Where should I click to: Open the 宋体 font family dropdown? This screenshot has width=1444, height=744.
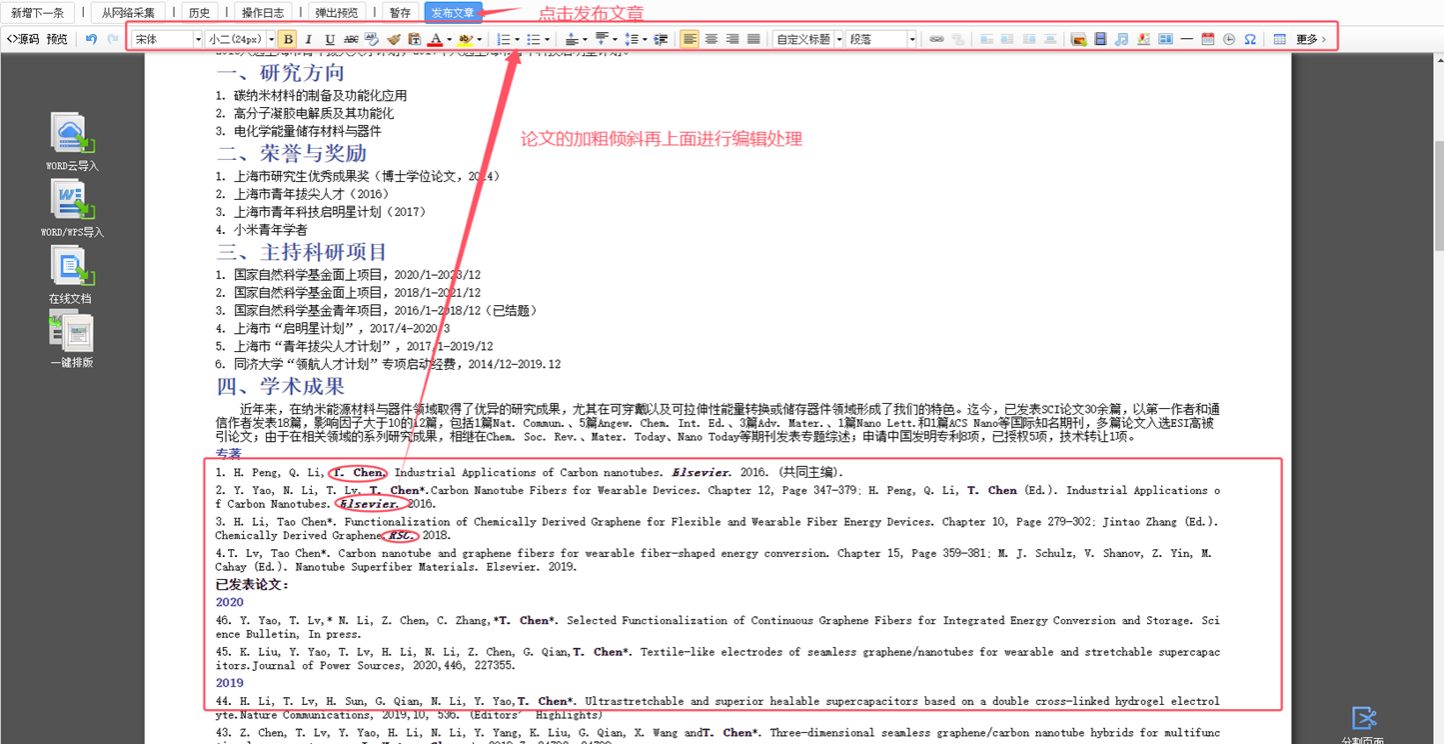coord(167,39)
